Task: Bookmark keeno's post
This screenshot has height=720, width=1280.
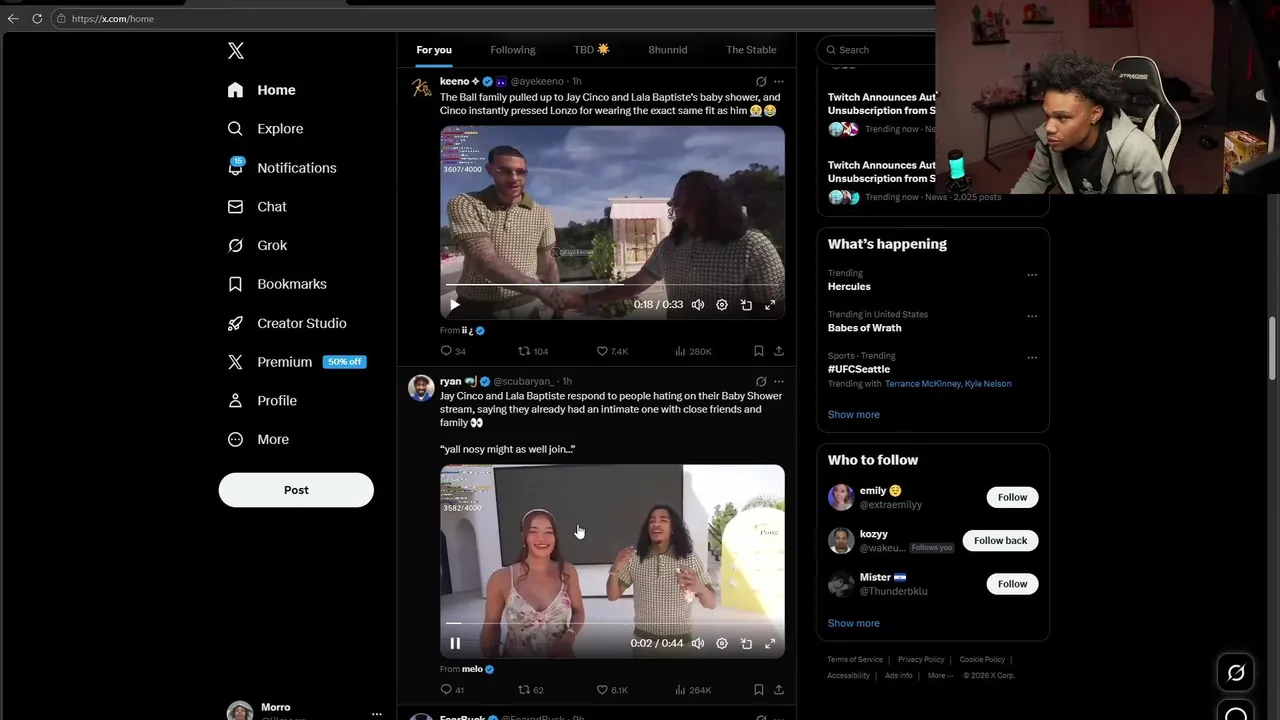Action: coord(759,351)
